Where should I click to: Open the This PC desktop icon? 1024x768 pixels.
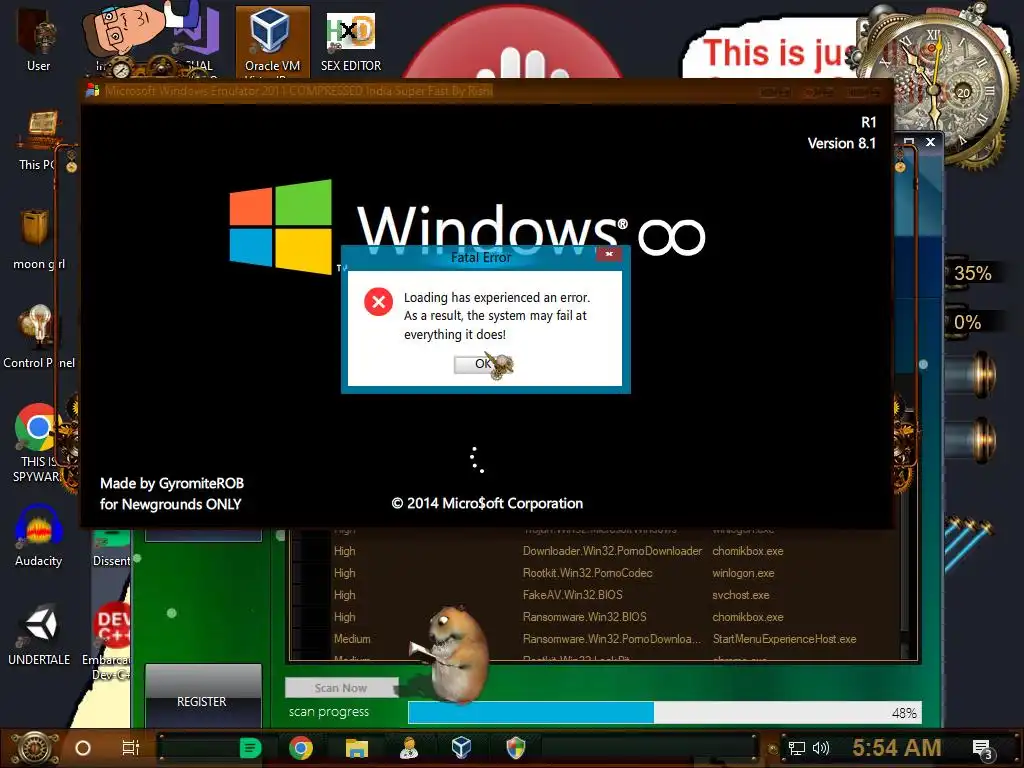(x=37, y=140)
